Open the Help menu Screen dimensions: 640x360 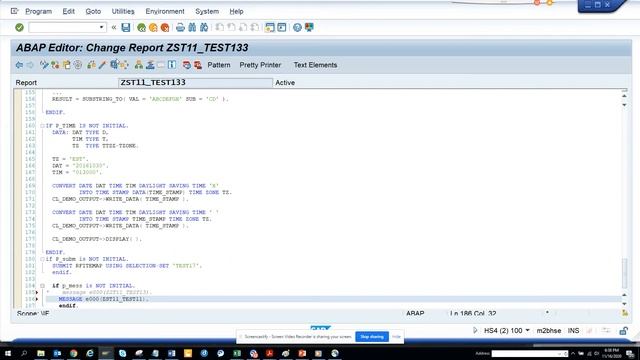pos(236,11)
